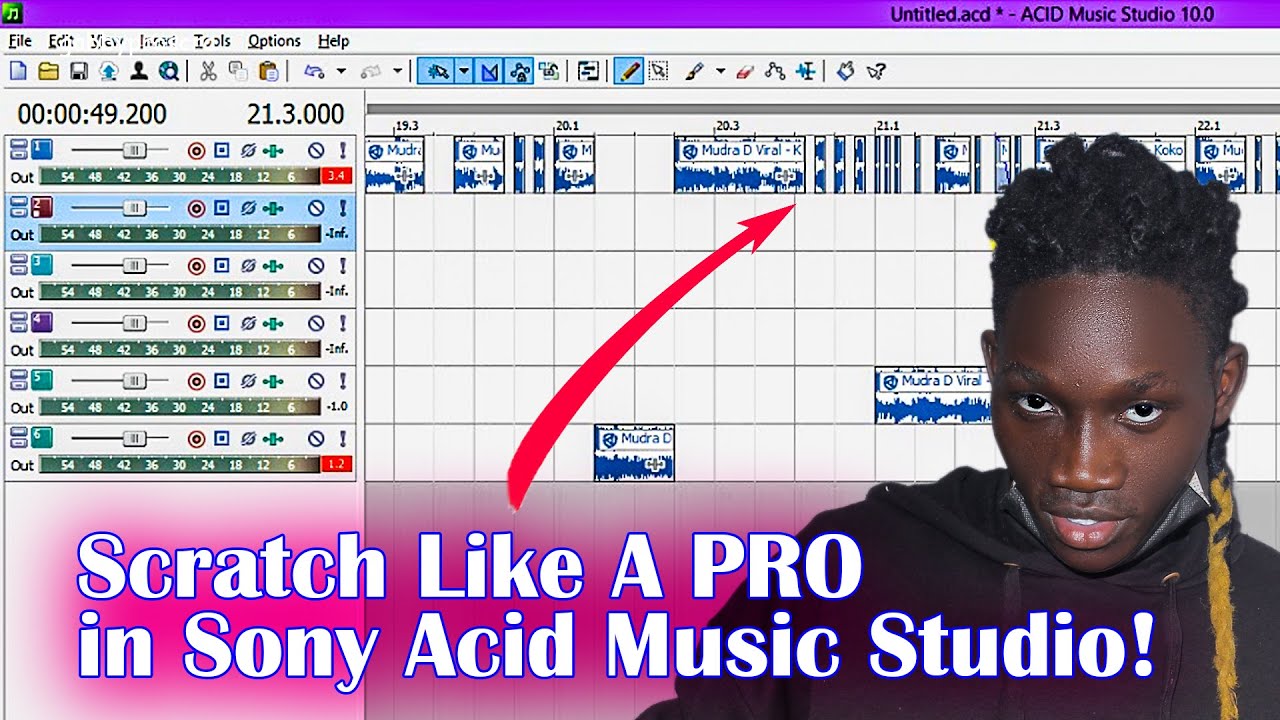Click the volume slider on track 4
This screenshot has height=720, width=1280.
(133, 323)
